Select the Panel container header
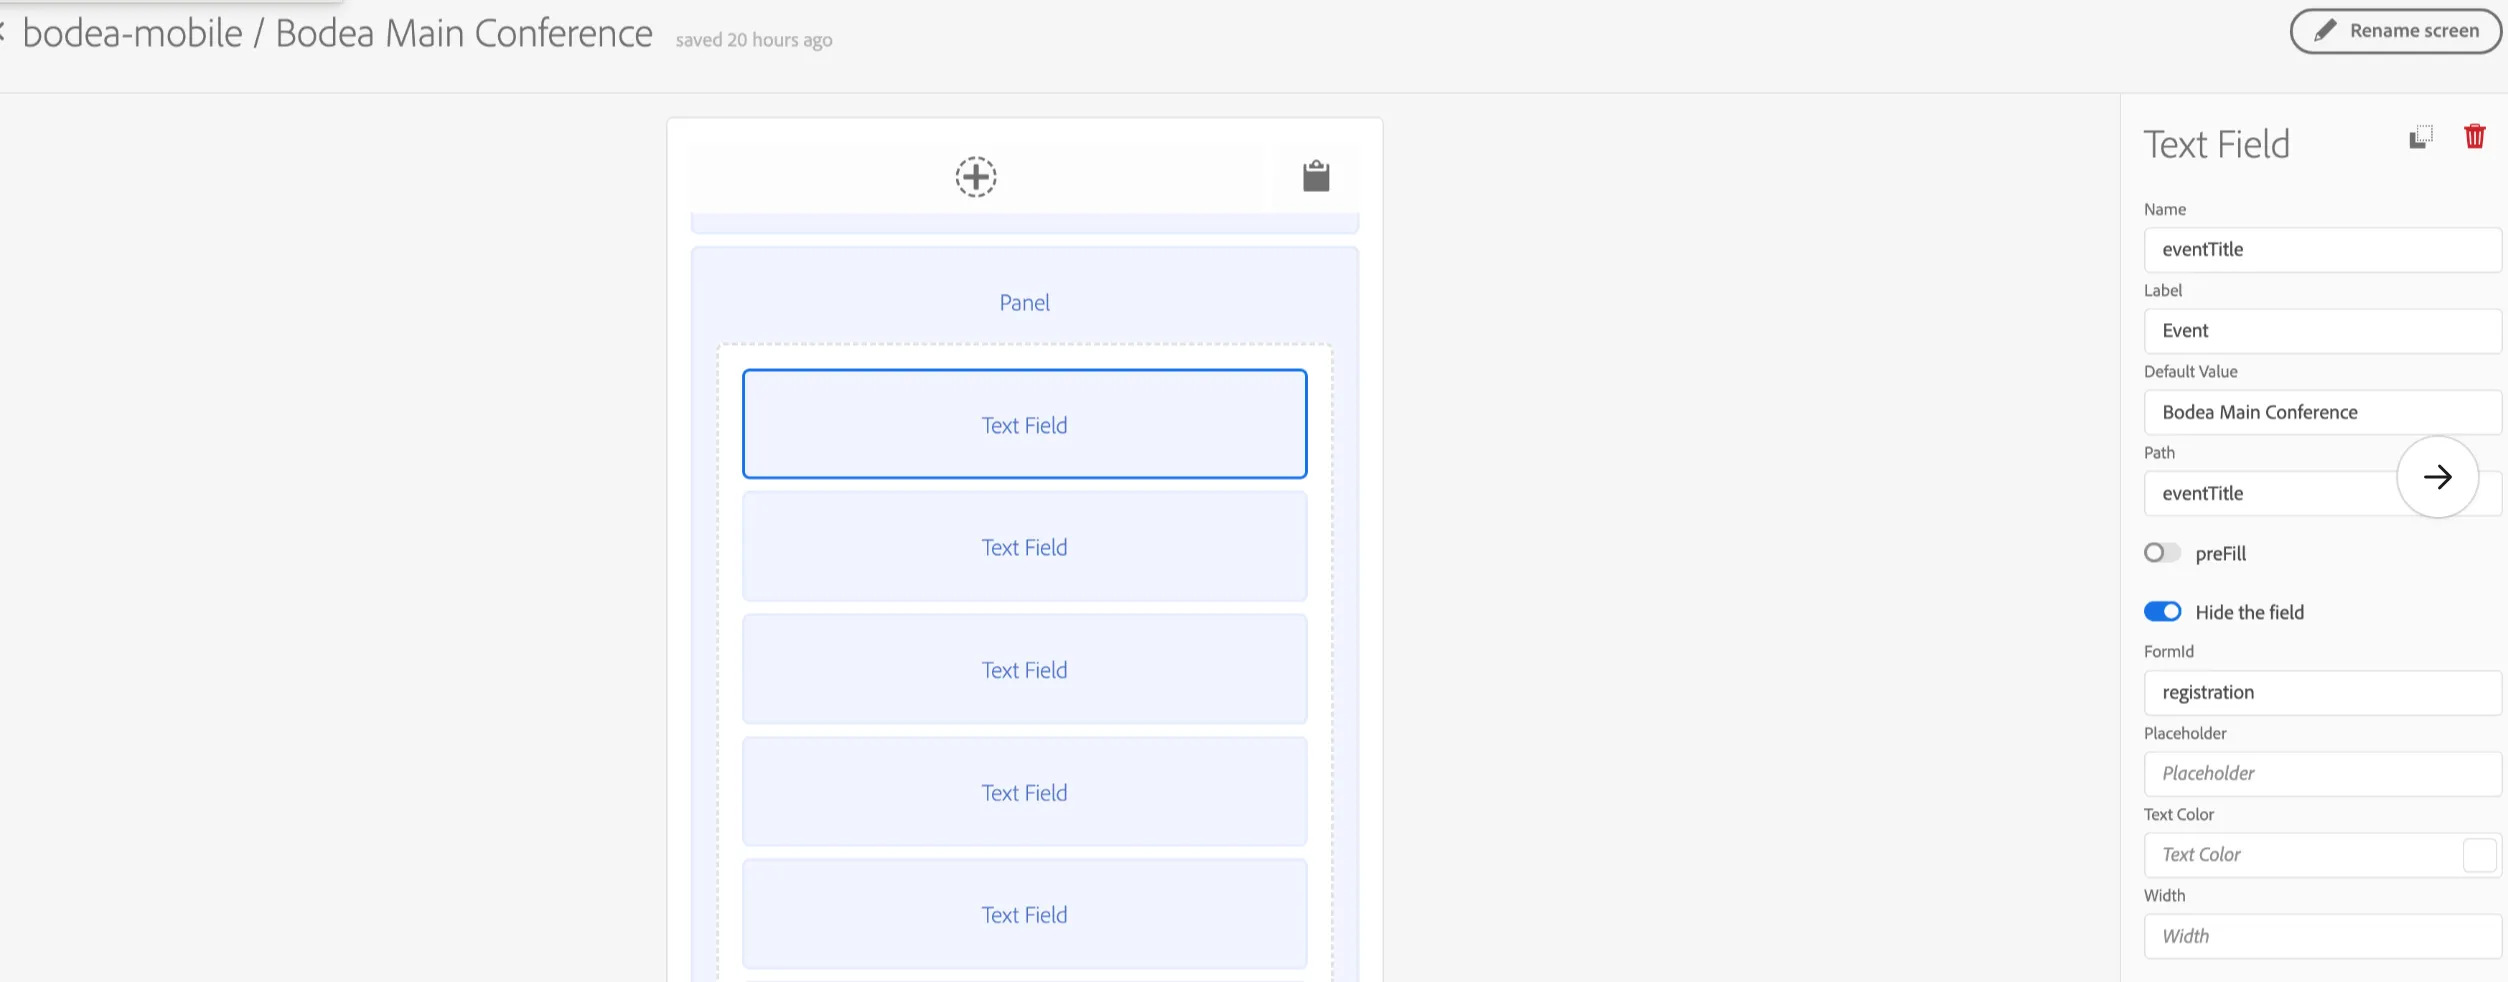This screenshot has width=2508, height=982. point(1024,302)
